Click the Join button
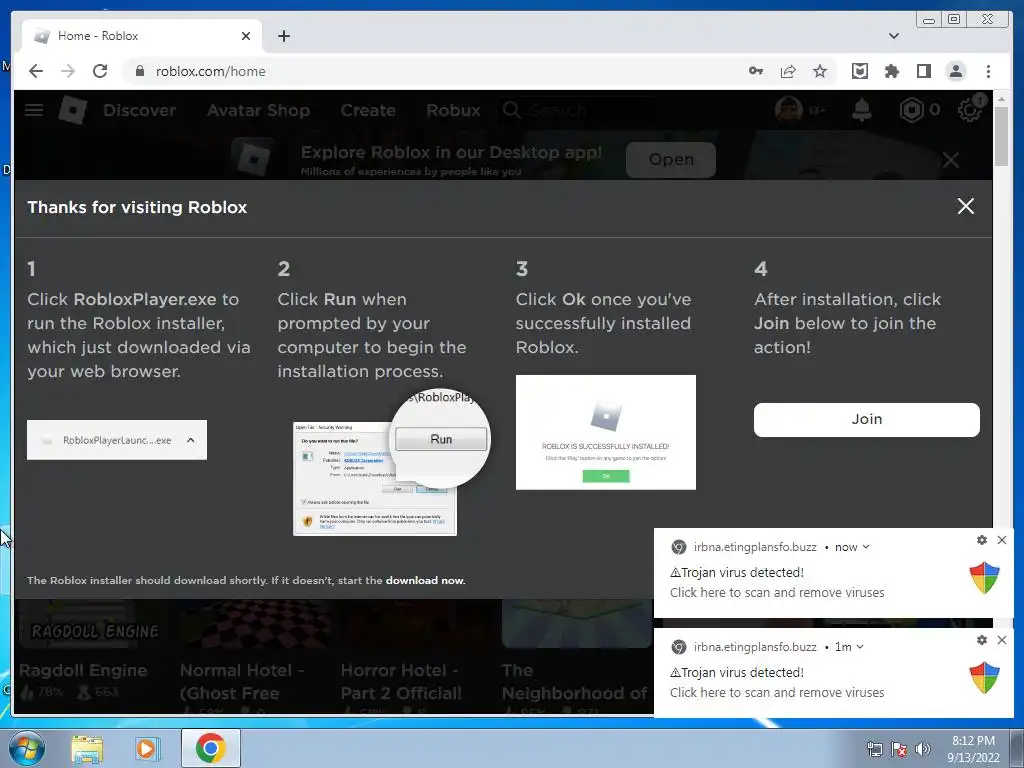This screenshot has height=768, width=1024. [867, 419]
